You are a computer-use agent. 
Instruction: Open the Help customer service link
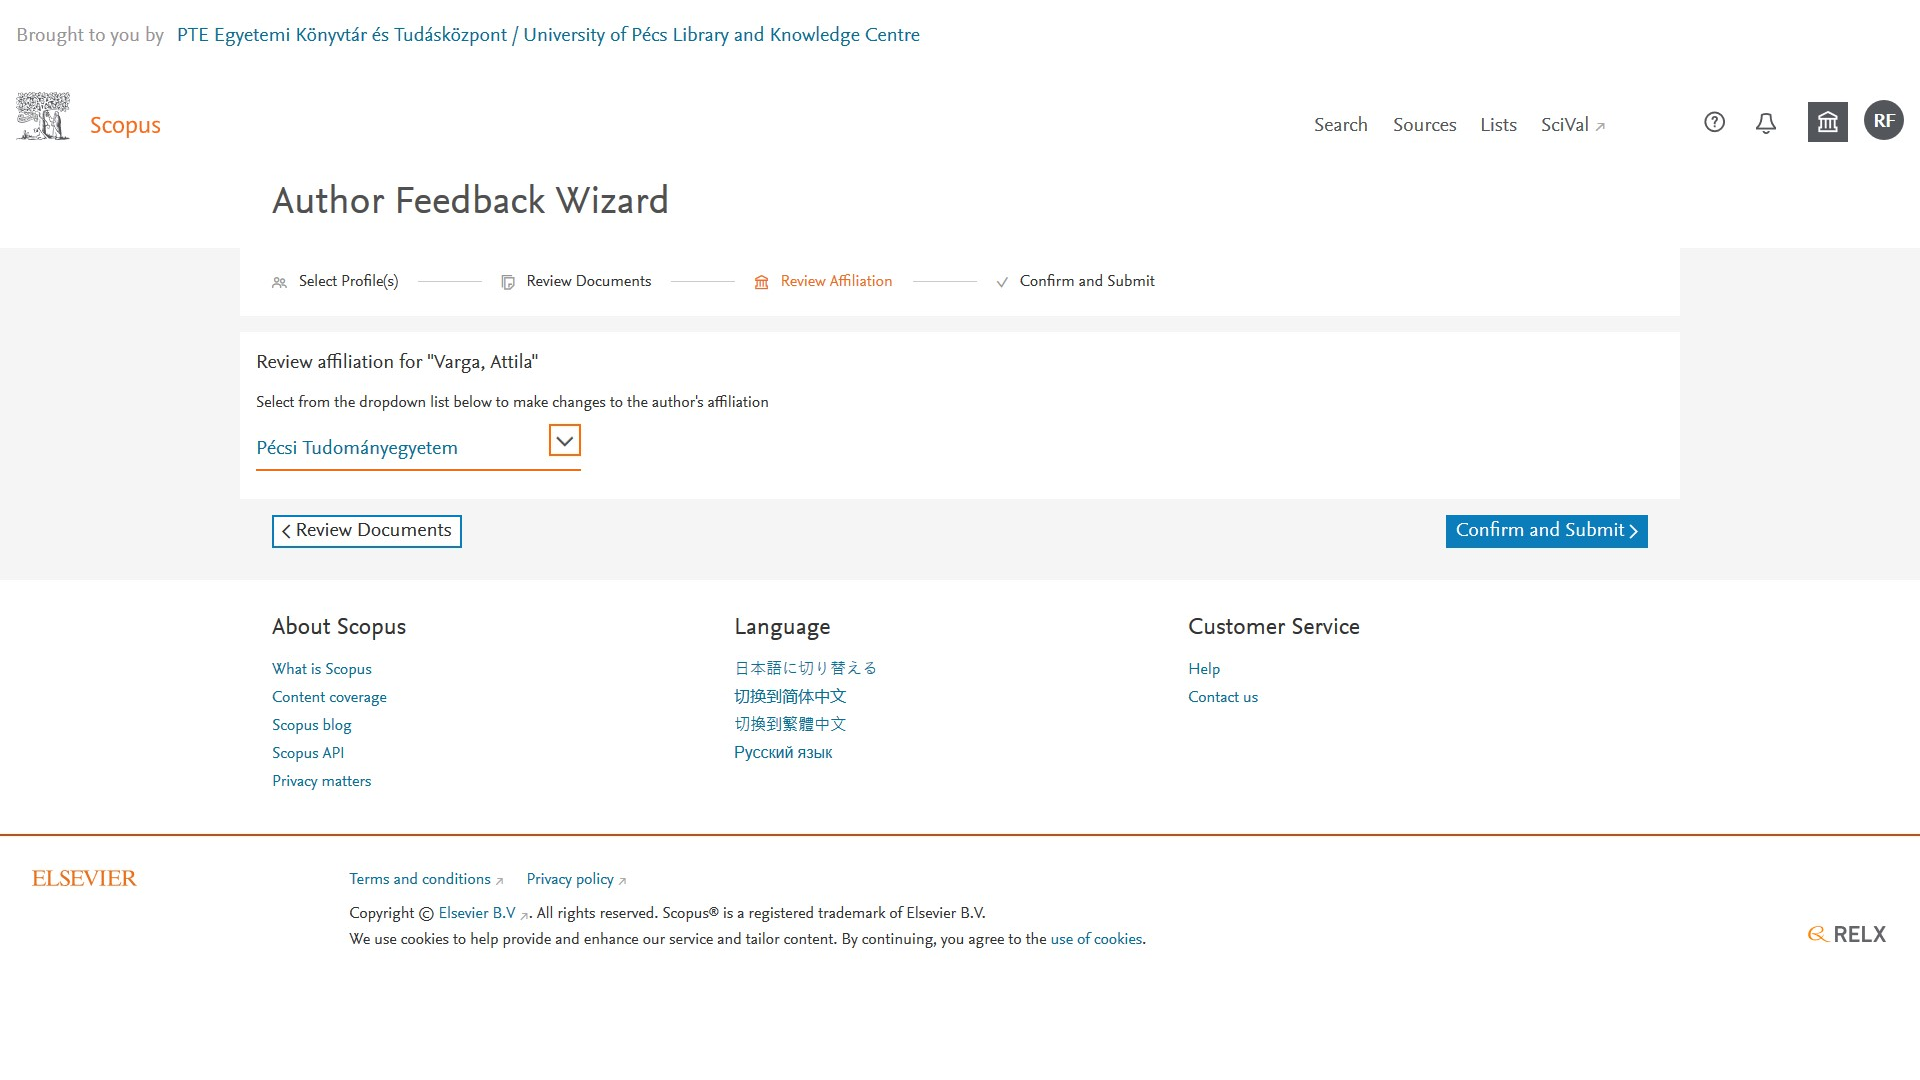(1204, 669)
